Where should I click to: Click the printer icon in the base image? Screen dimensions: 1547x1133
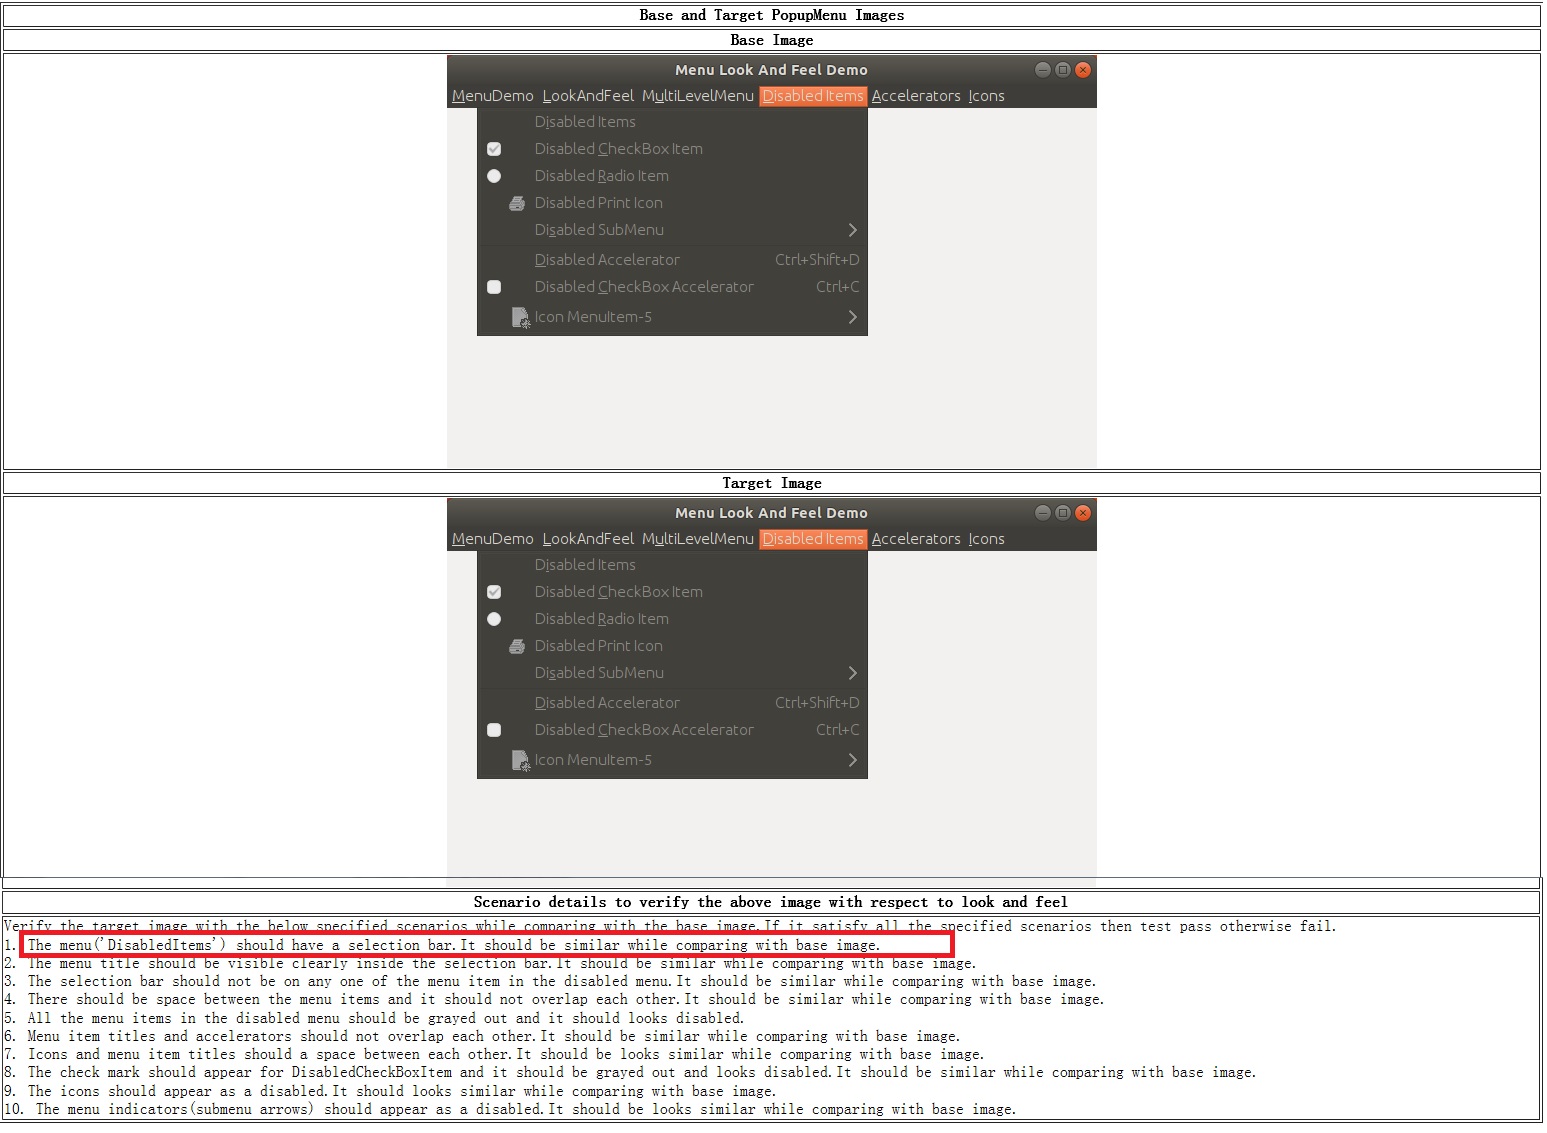click(517, 203)
